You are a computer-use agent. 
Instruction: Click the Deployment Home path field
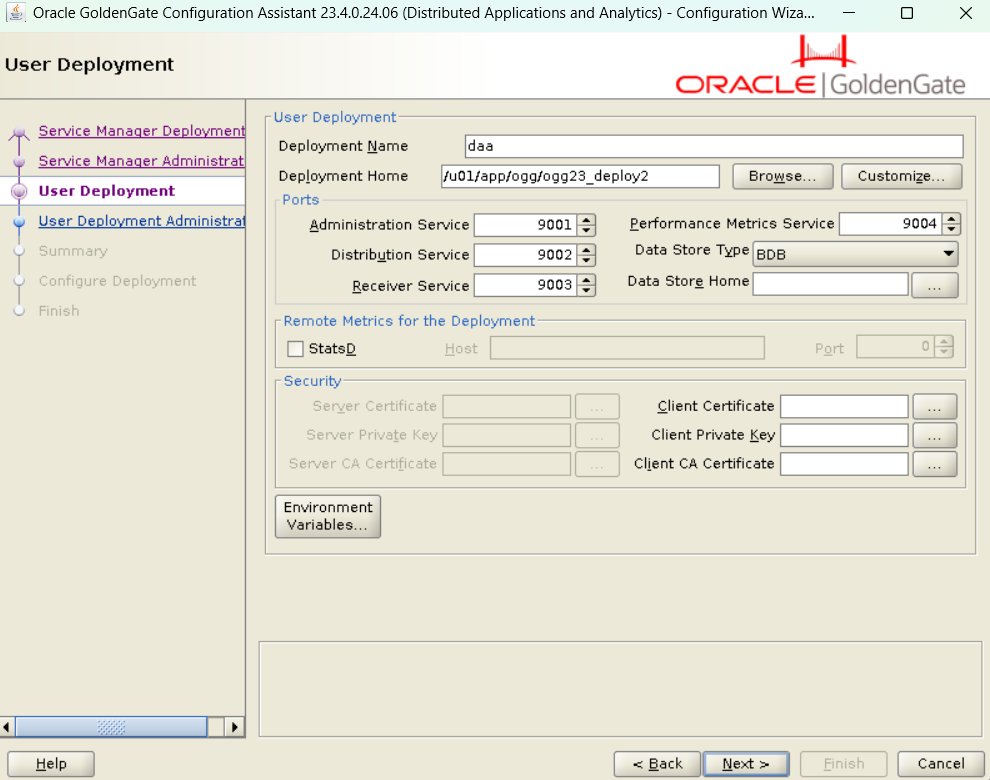[580, 176]
